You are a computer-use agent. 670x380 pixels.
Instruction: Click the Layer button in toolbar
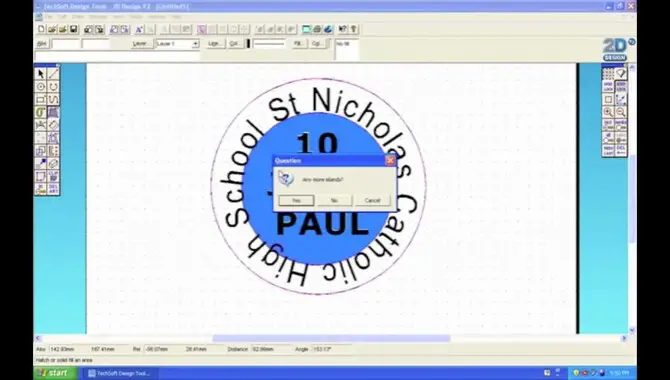(x=141, y=44)
